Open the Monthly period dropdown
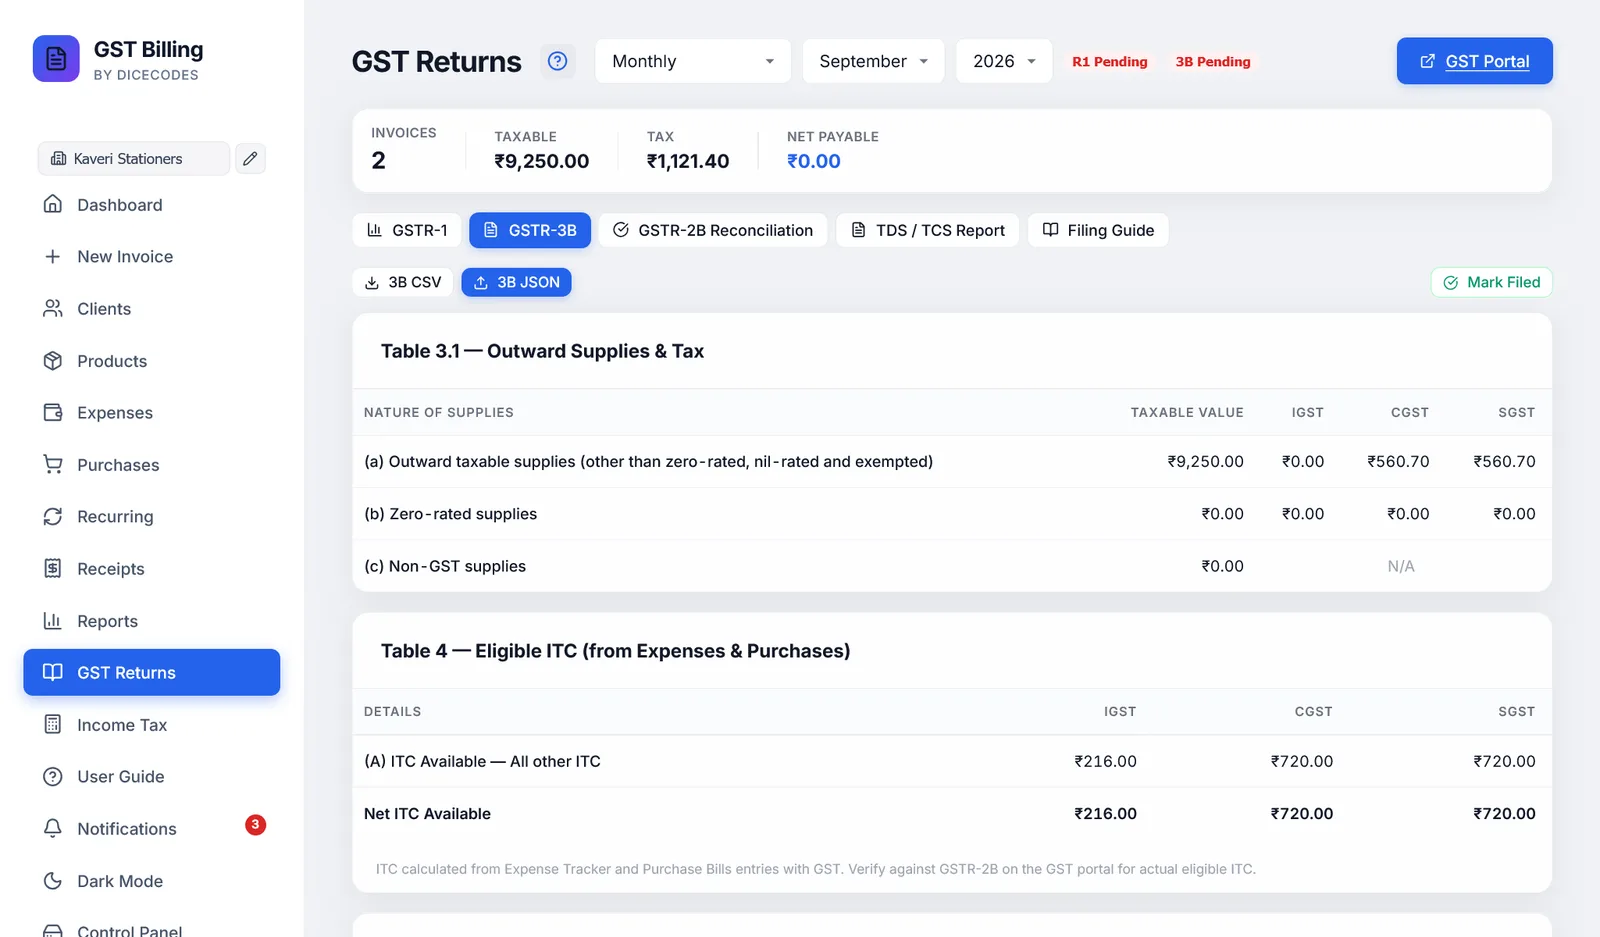 693,61
